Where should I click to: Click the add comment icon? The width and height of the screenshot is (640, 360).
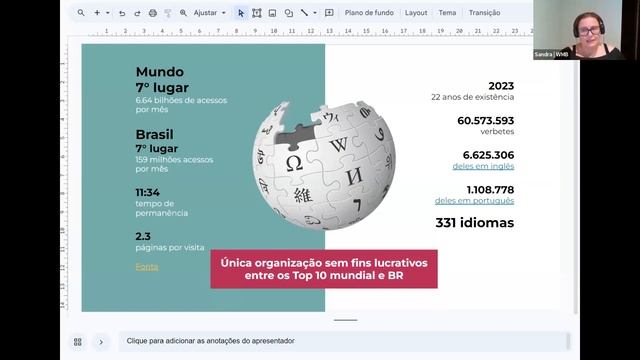pos(329,13)
